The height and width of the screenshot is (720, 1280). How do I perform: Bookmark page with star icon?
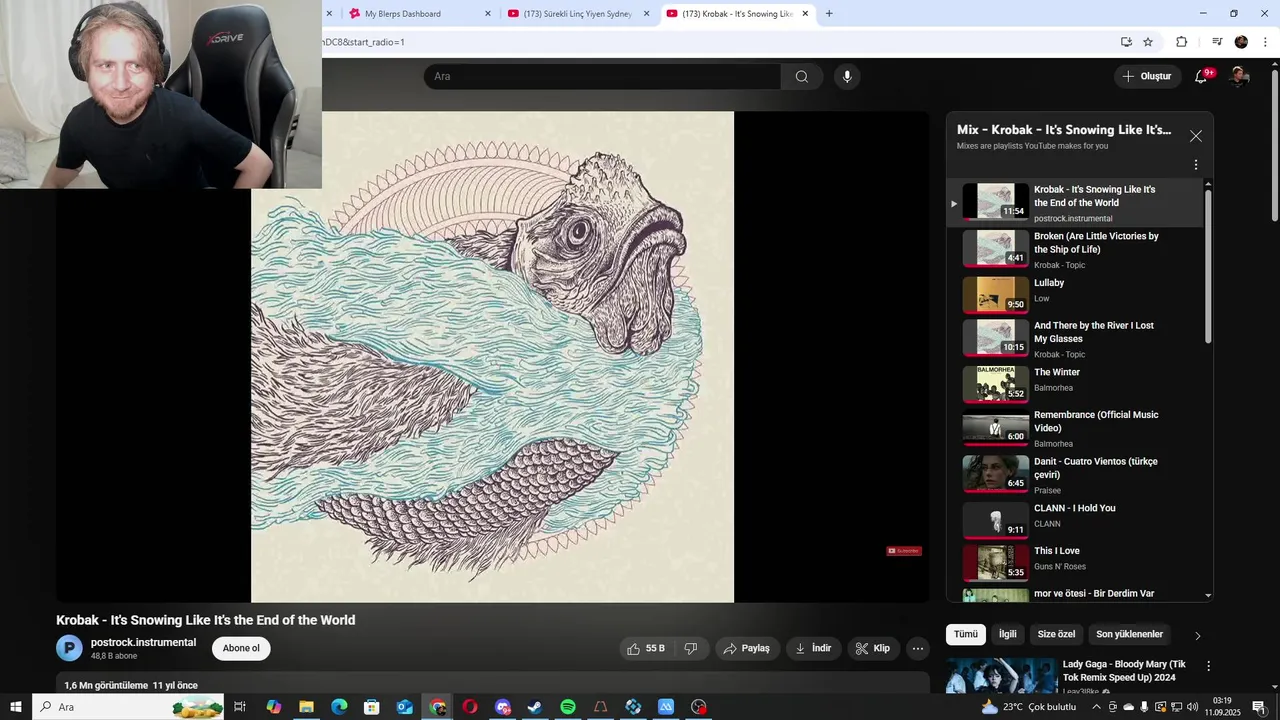tap(1148, 42)
